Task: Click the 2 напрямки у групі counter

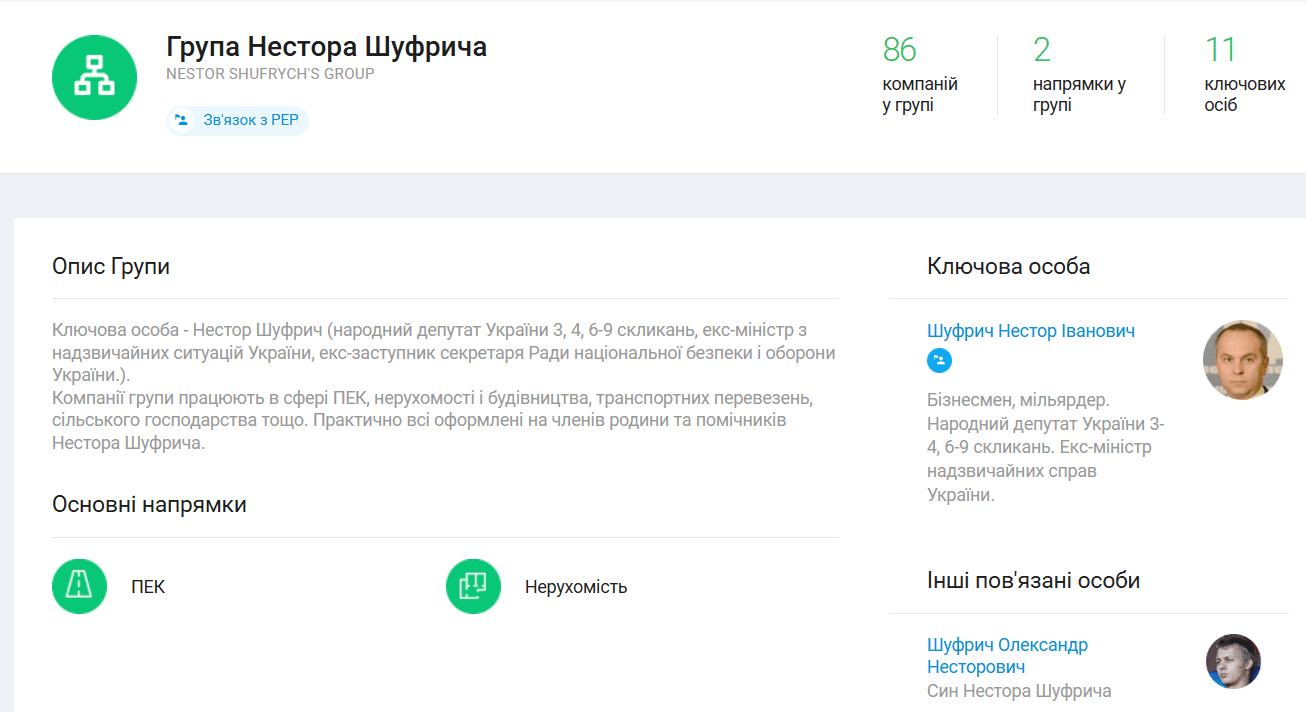Action: [1078, 75]
